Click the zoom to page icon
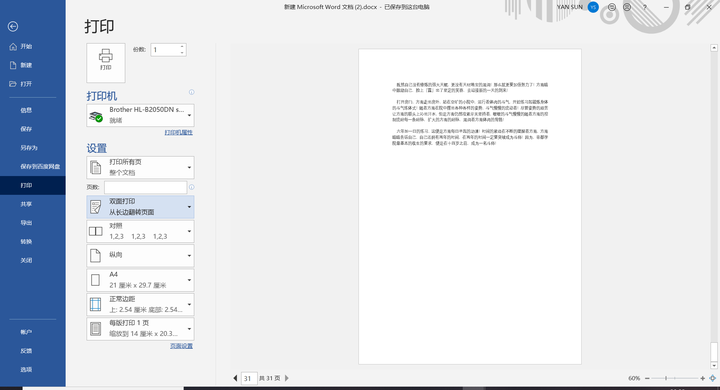This screenshot has width=720, height=390. click(x=713, y=379)
